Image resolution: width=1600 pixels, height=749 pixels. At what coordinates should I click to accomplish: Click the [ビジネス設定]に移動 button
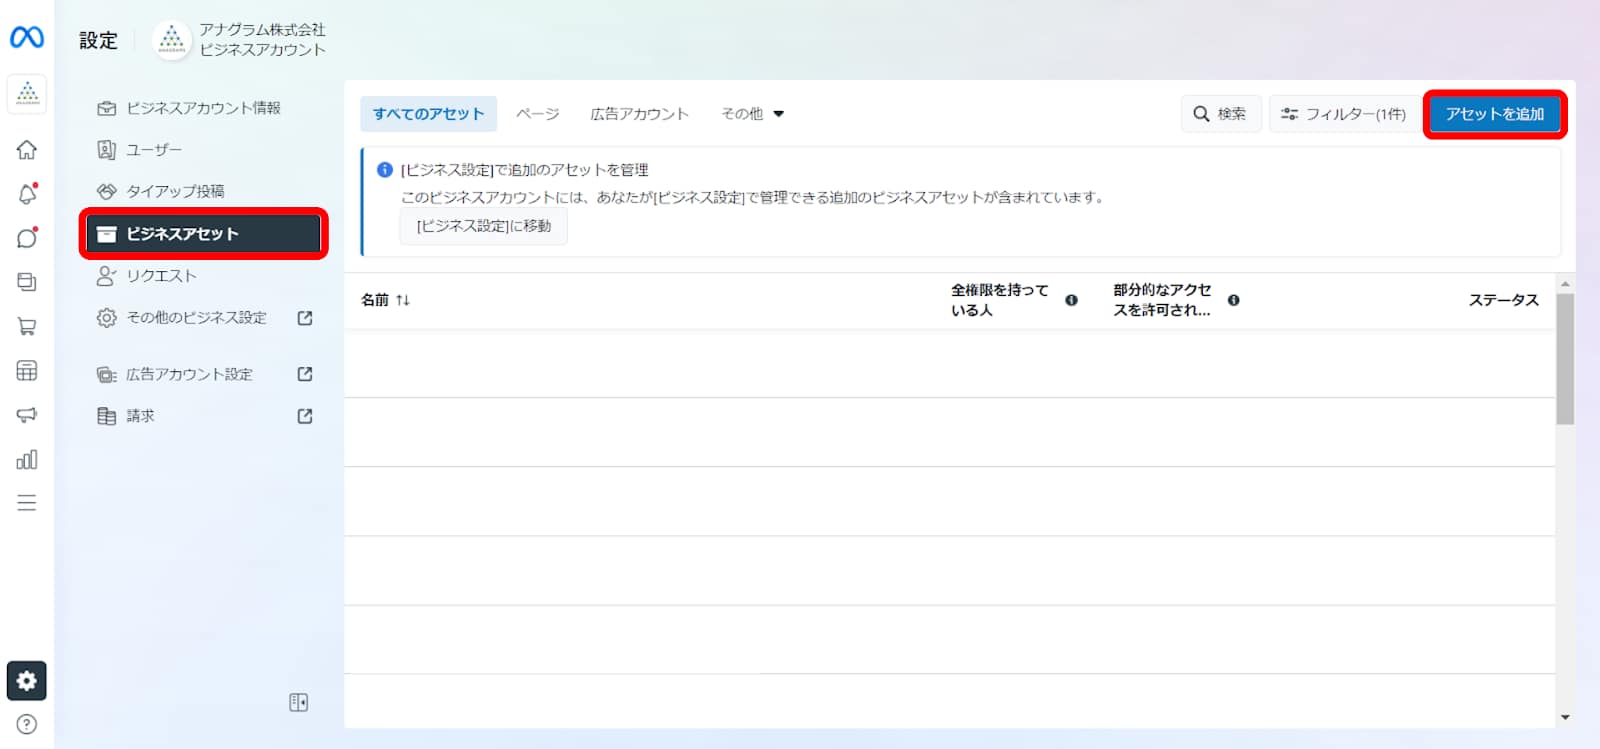tap(484, 226)
